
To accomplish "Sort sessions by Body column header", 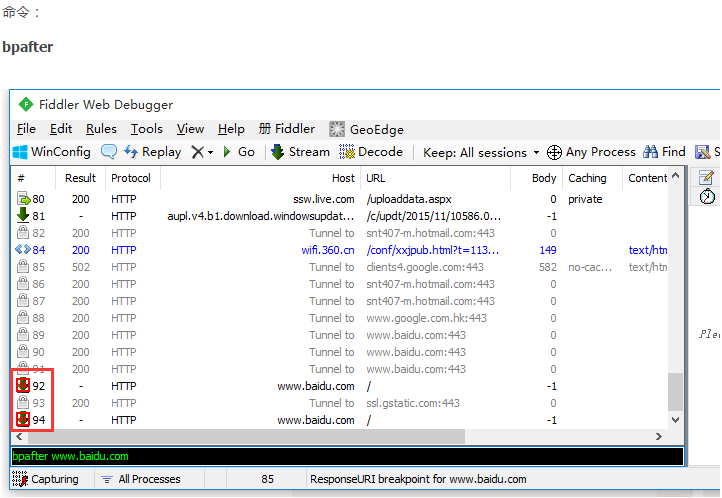I will [537, 178].
